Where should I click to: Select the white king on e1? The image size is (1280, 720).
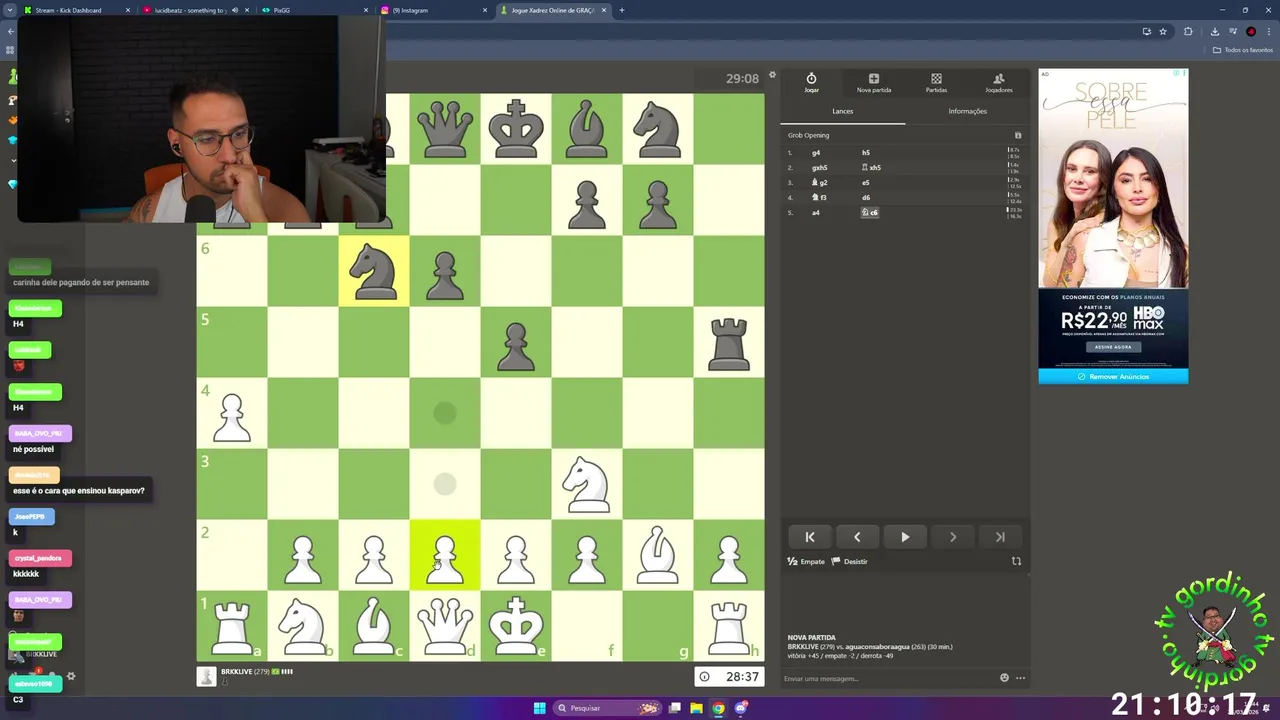point(516,626)
